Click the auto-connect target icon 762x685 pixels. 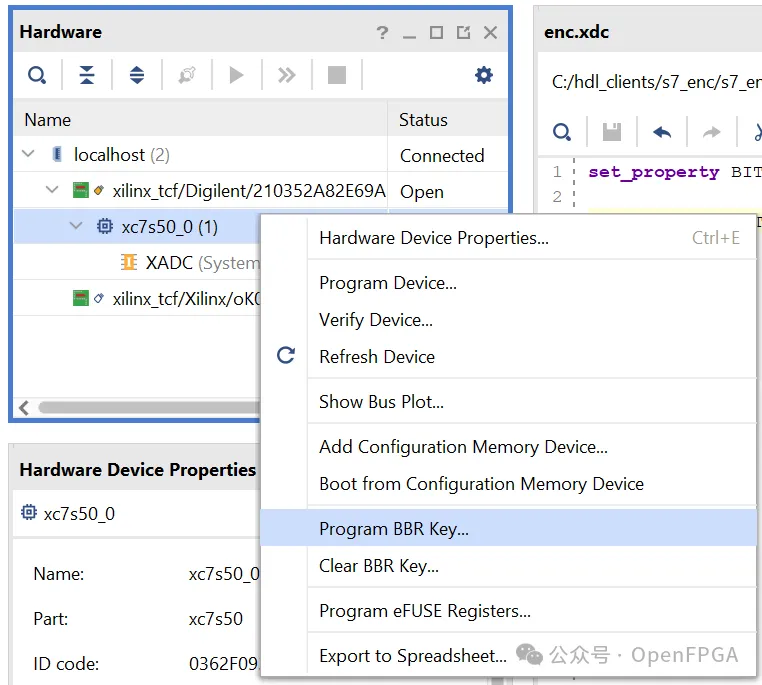coord(187,75)
